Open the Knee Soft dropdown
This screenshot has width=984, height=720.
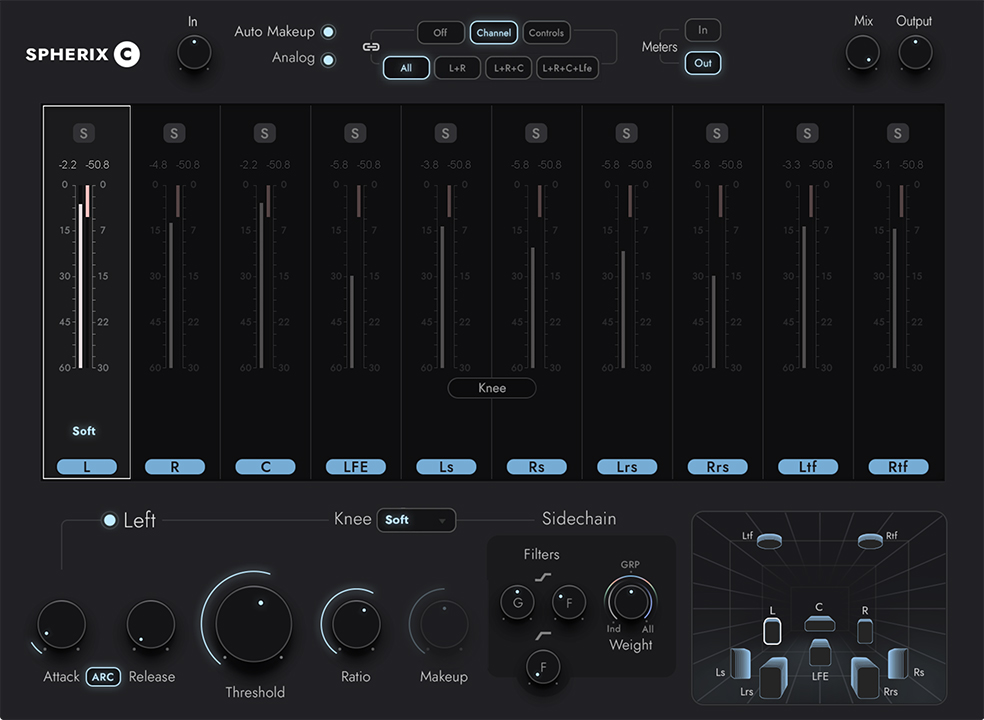(416, 520)
